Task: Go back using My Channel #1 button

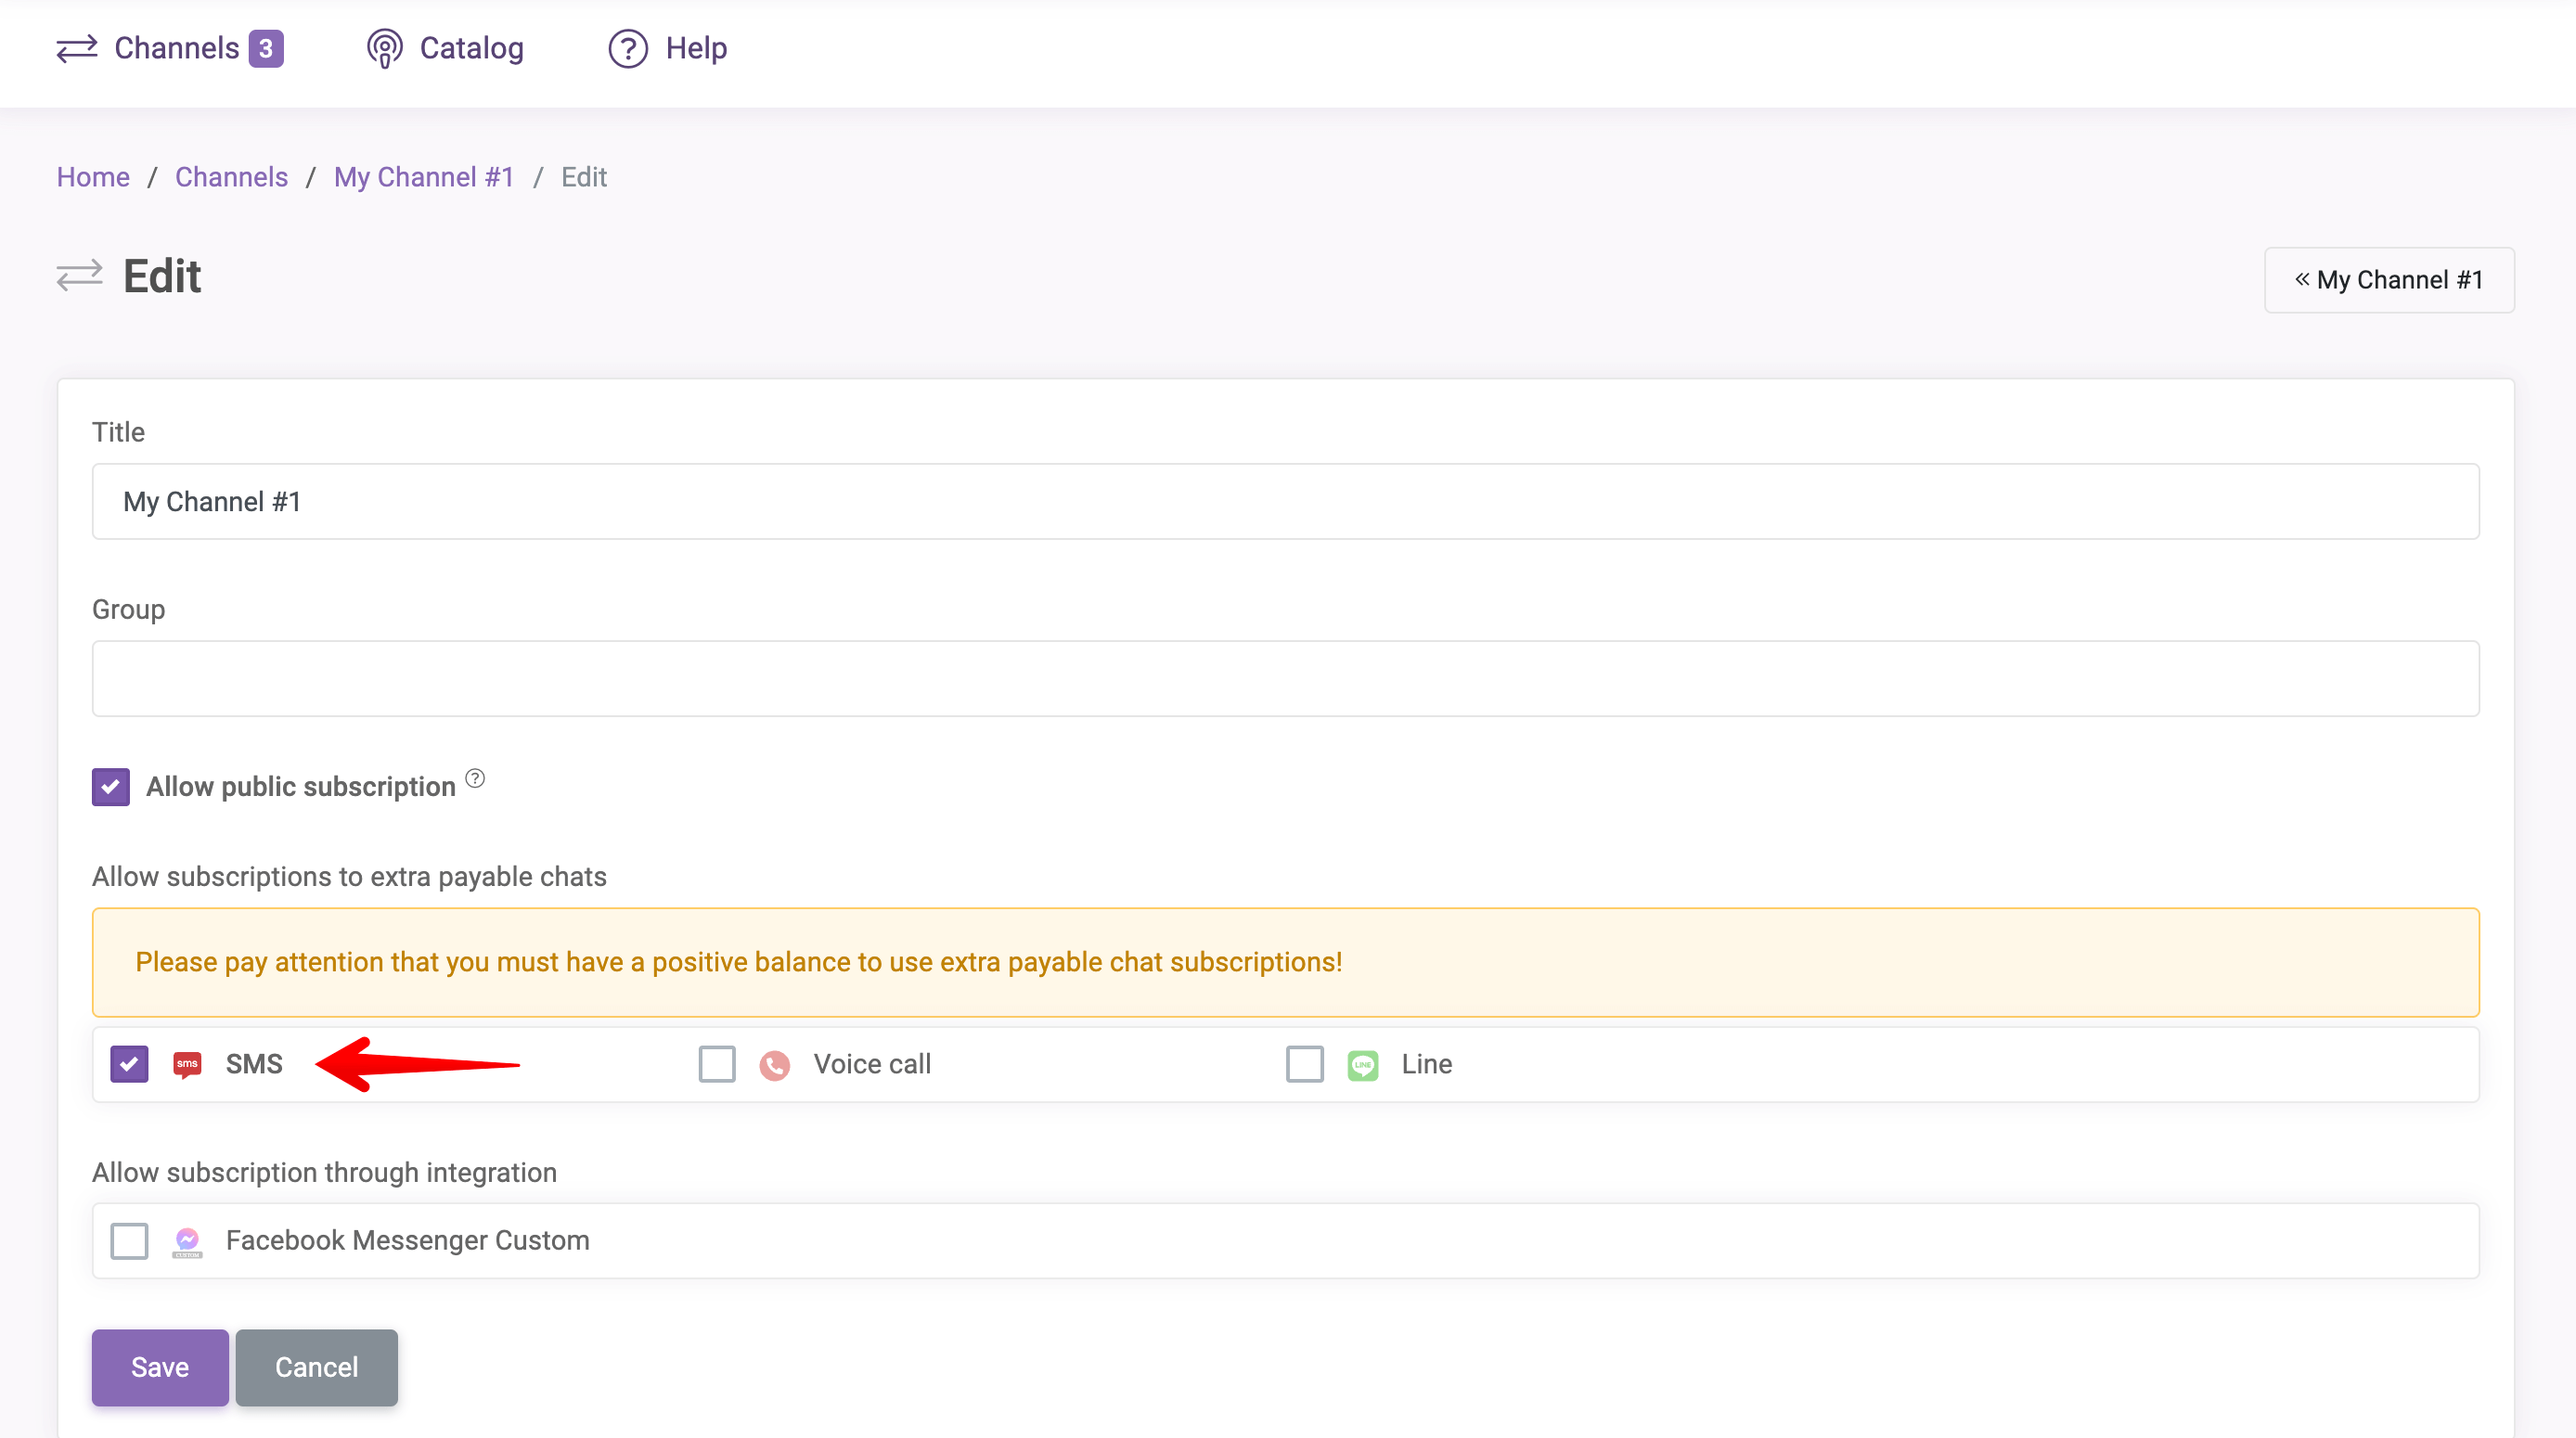Action: (x=2388, y=280)
